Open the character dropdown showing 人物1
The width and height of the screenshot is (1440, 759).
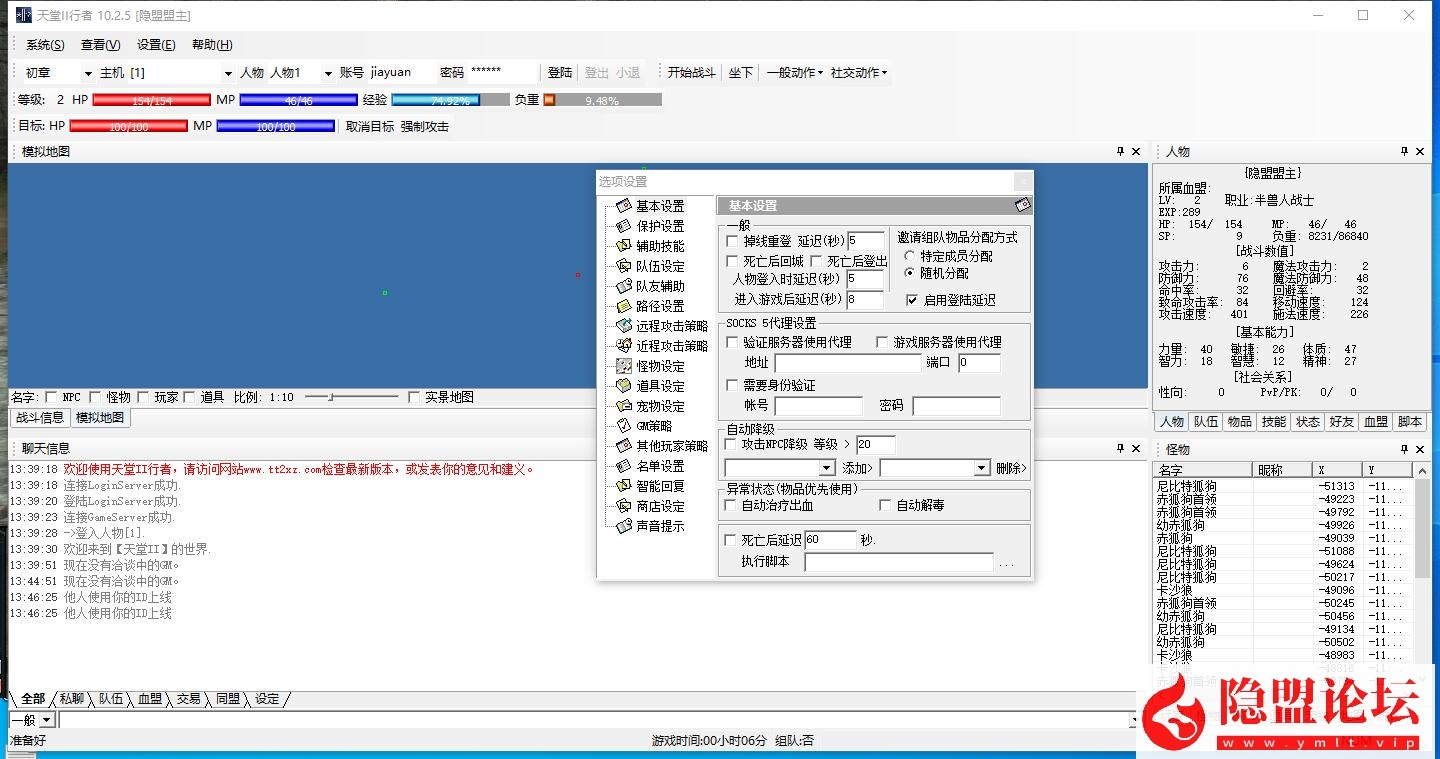(328, 71)
